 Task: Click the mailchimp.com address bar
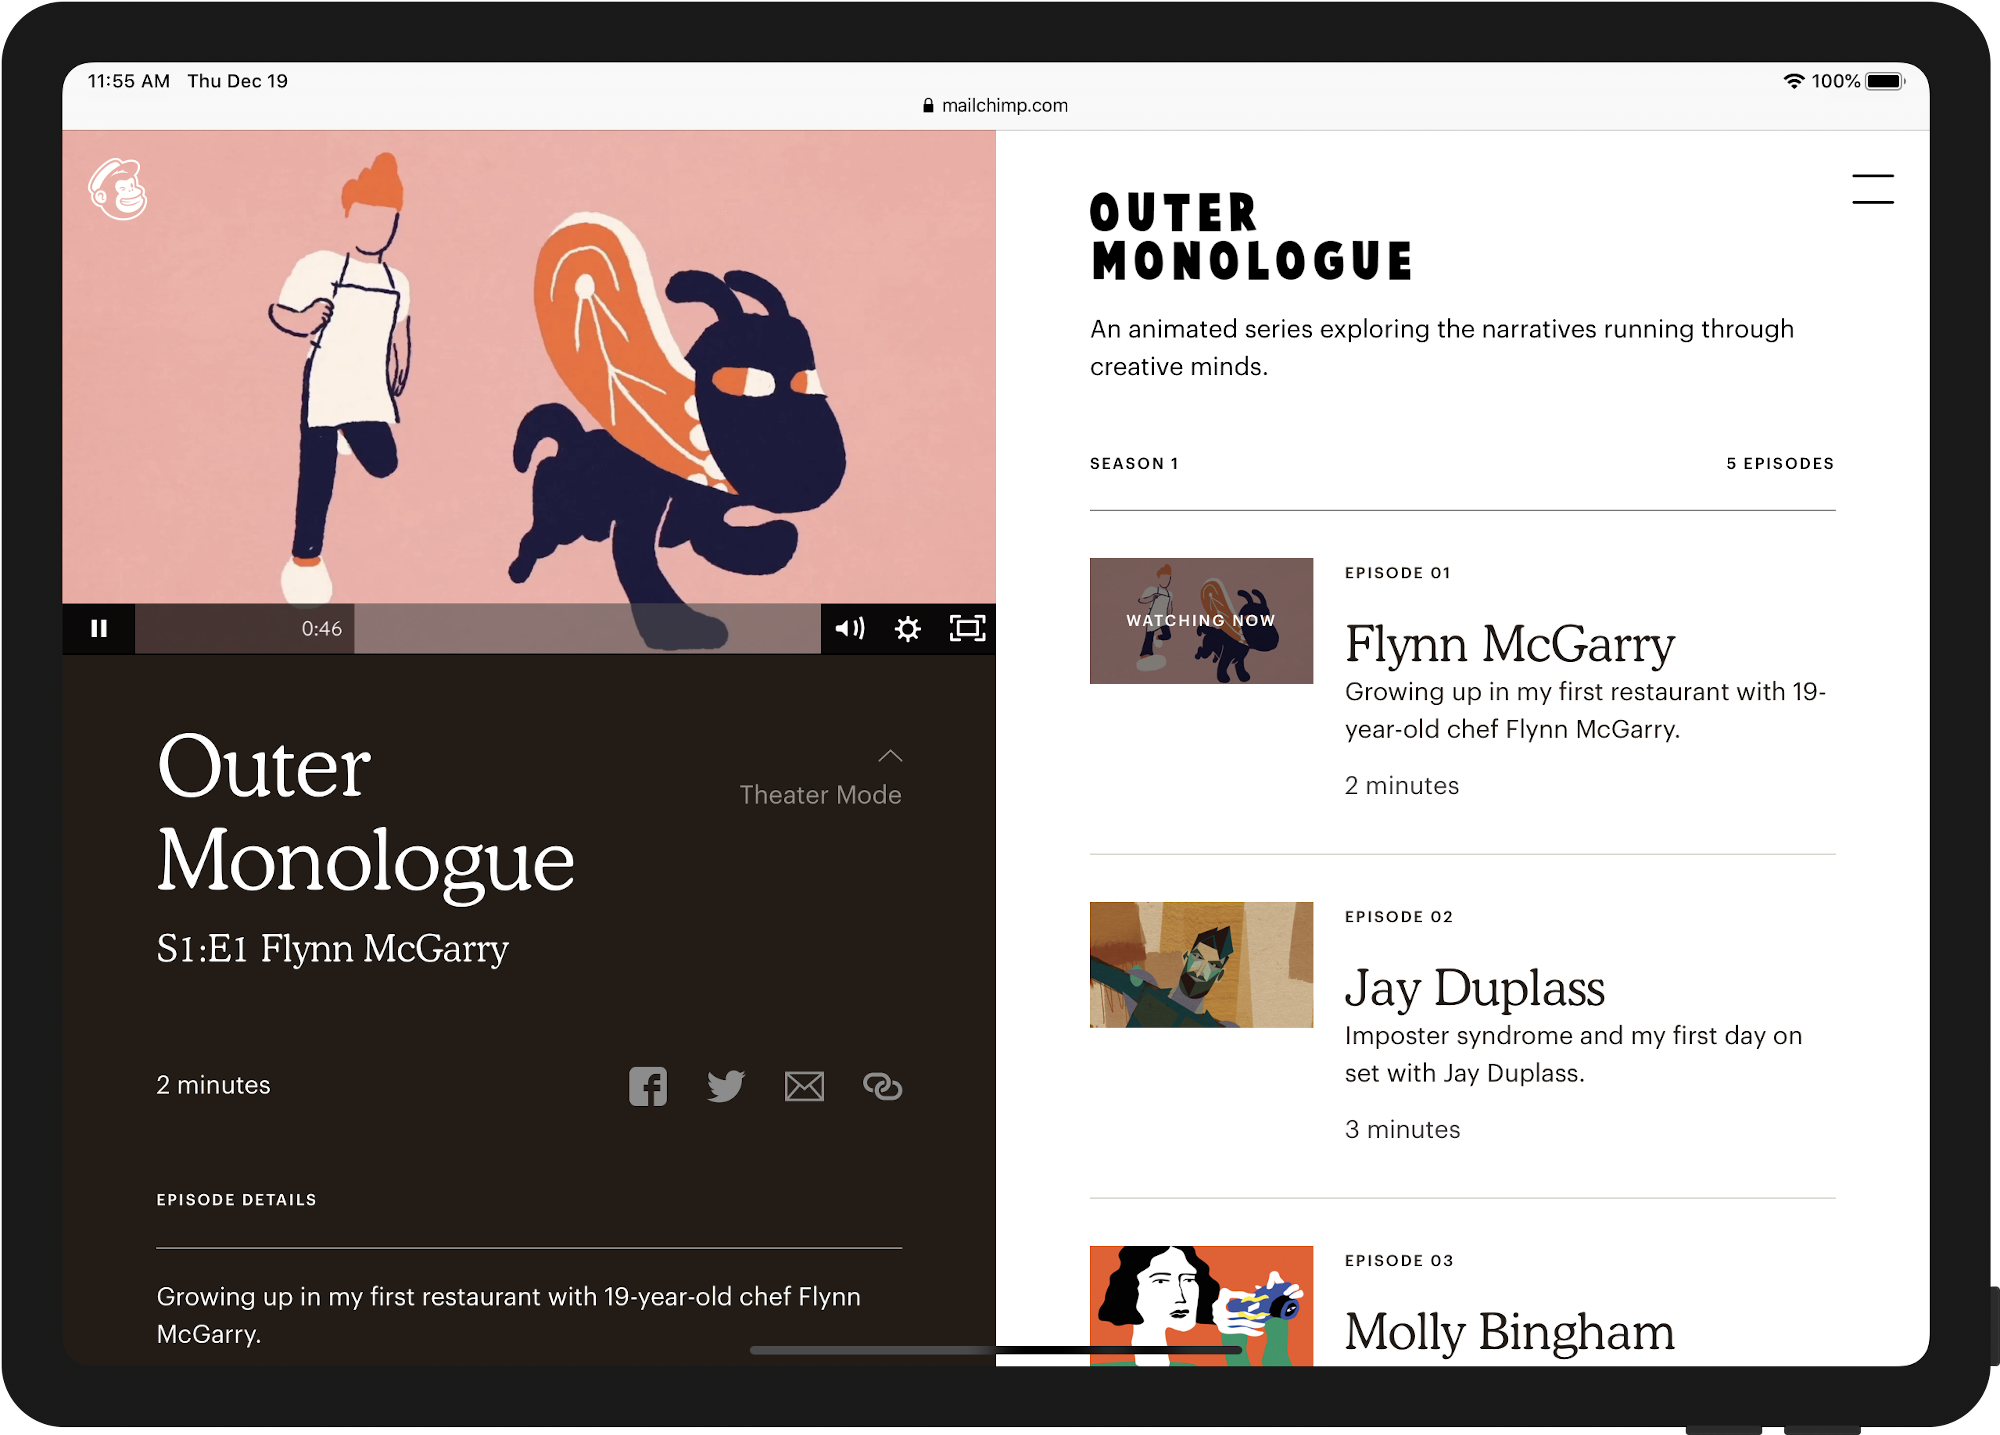tap(996, 106)
